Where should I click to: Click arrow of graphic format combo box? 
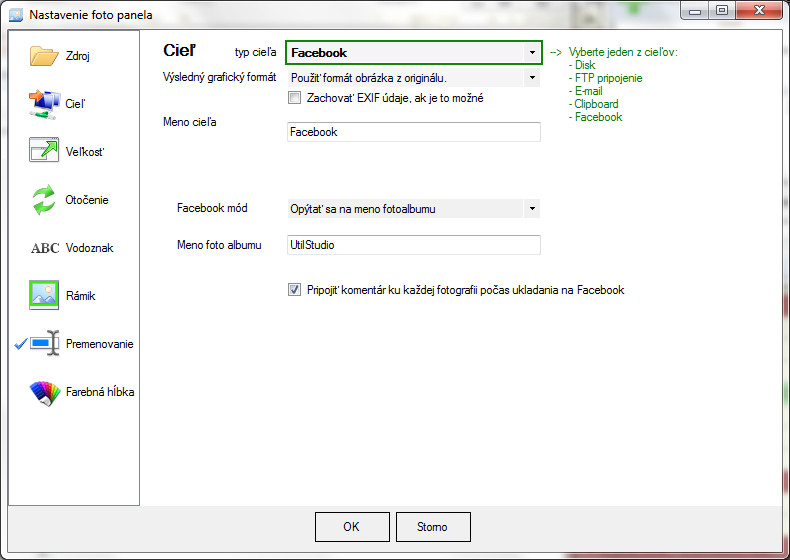[532, 78]
